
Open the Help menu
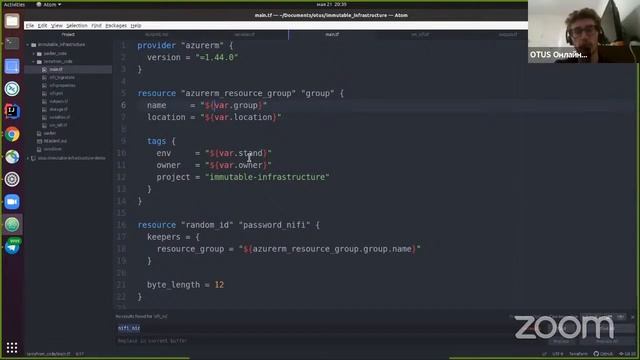point(136,26)
